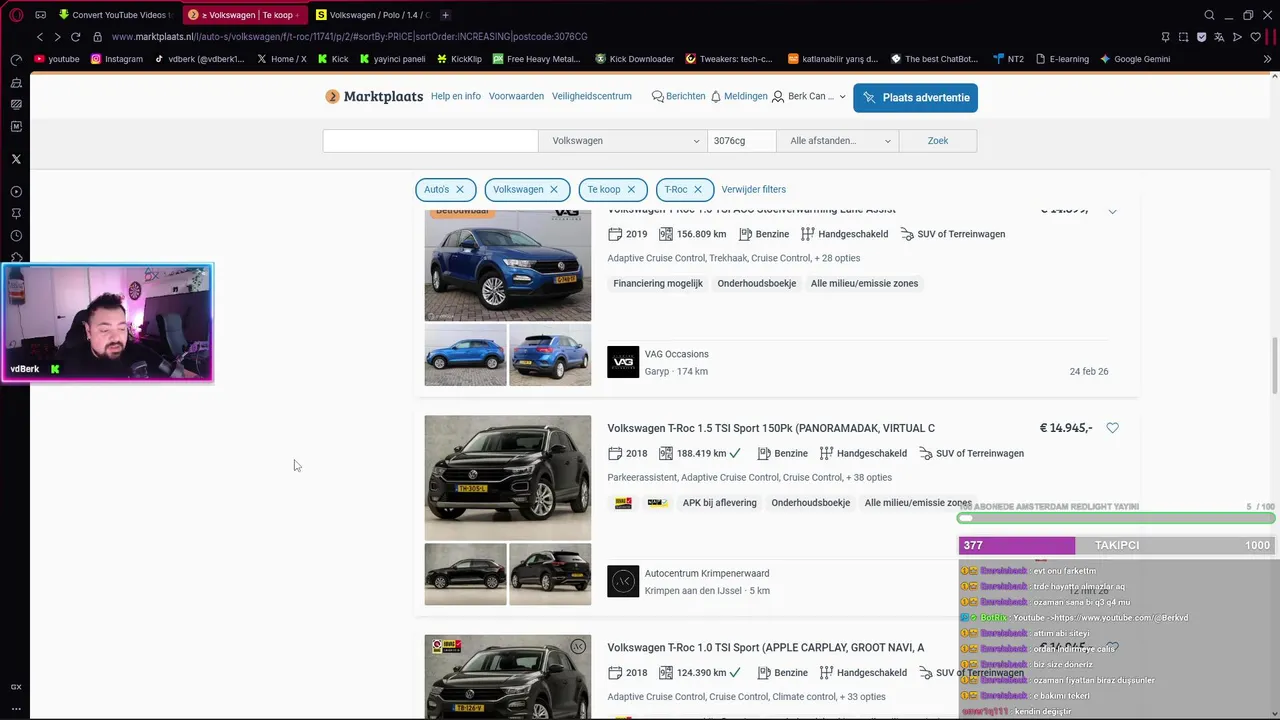The width and height of the screenshot is (1280, 720).
Task: Open the history clock icon in sidebar
Action: pos(16,236)
